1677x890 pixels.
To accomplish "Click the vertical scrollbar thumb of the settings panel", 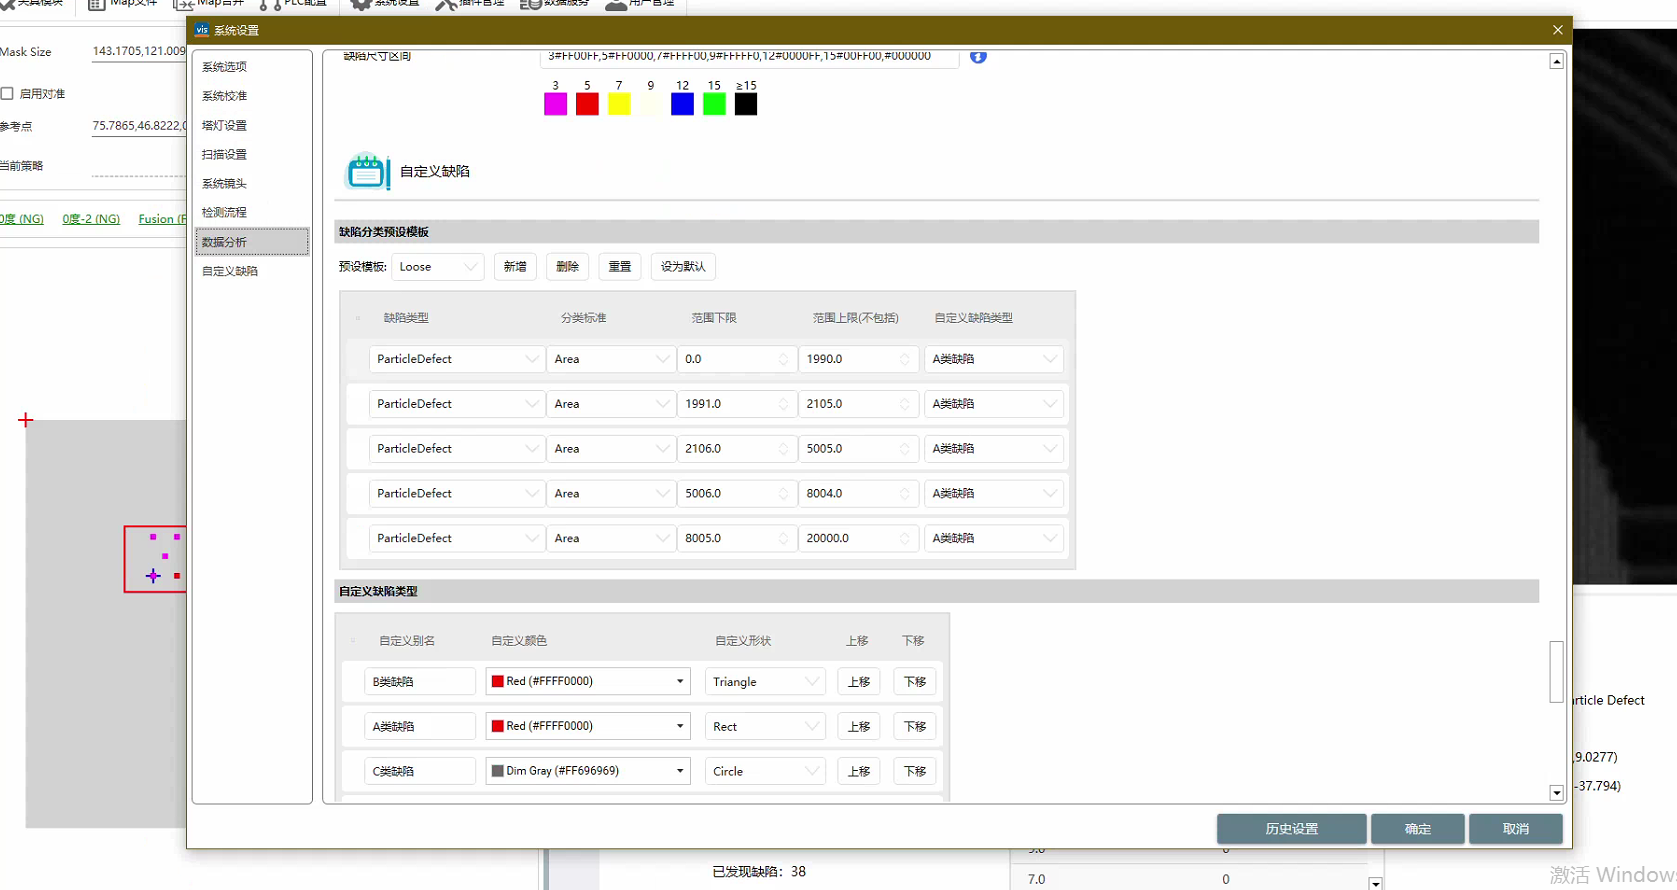I will [x=1556, y=672].
